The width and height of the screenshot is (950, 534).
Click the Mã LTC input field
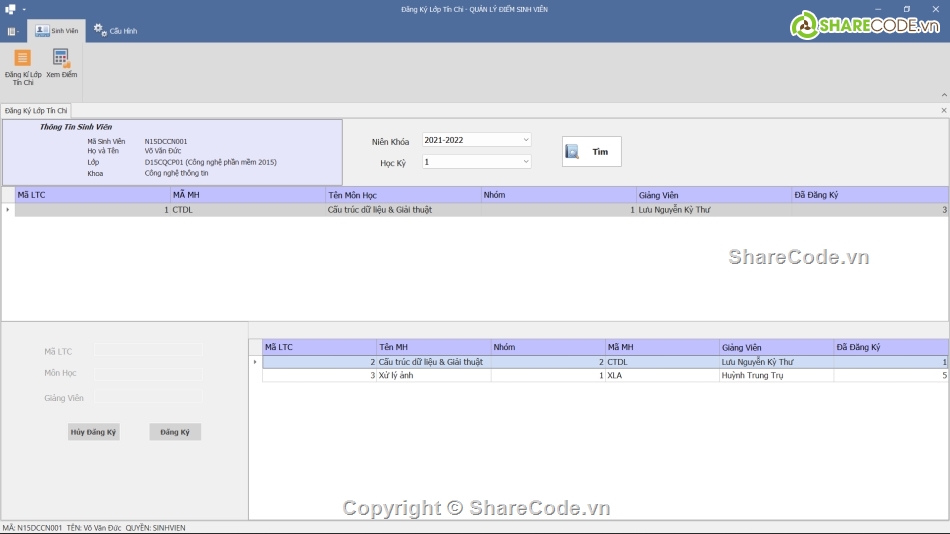tap(148, 350)
